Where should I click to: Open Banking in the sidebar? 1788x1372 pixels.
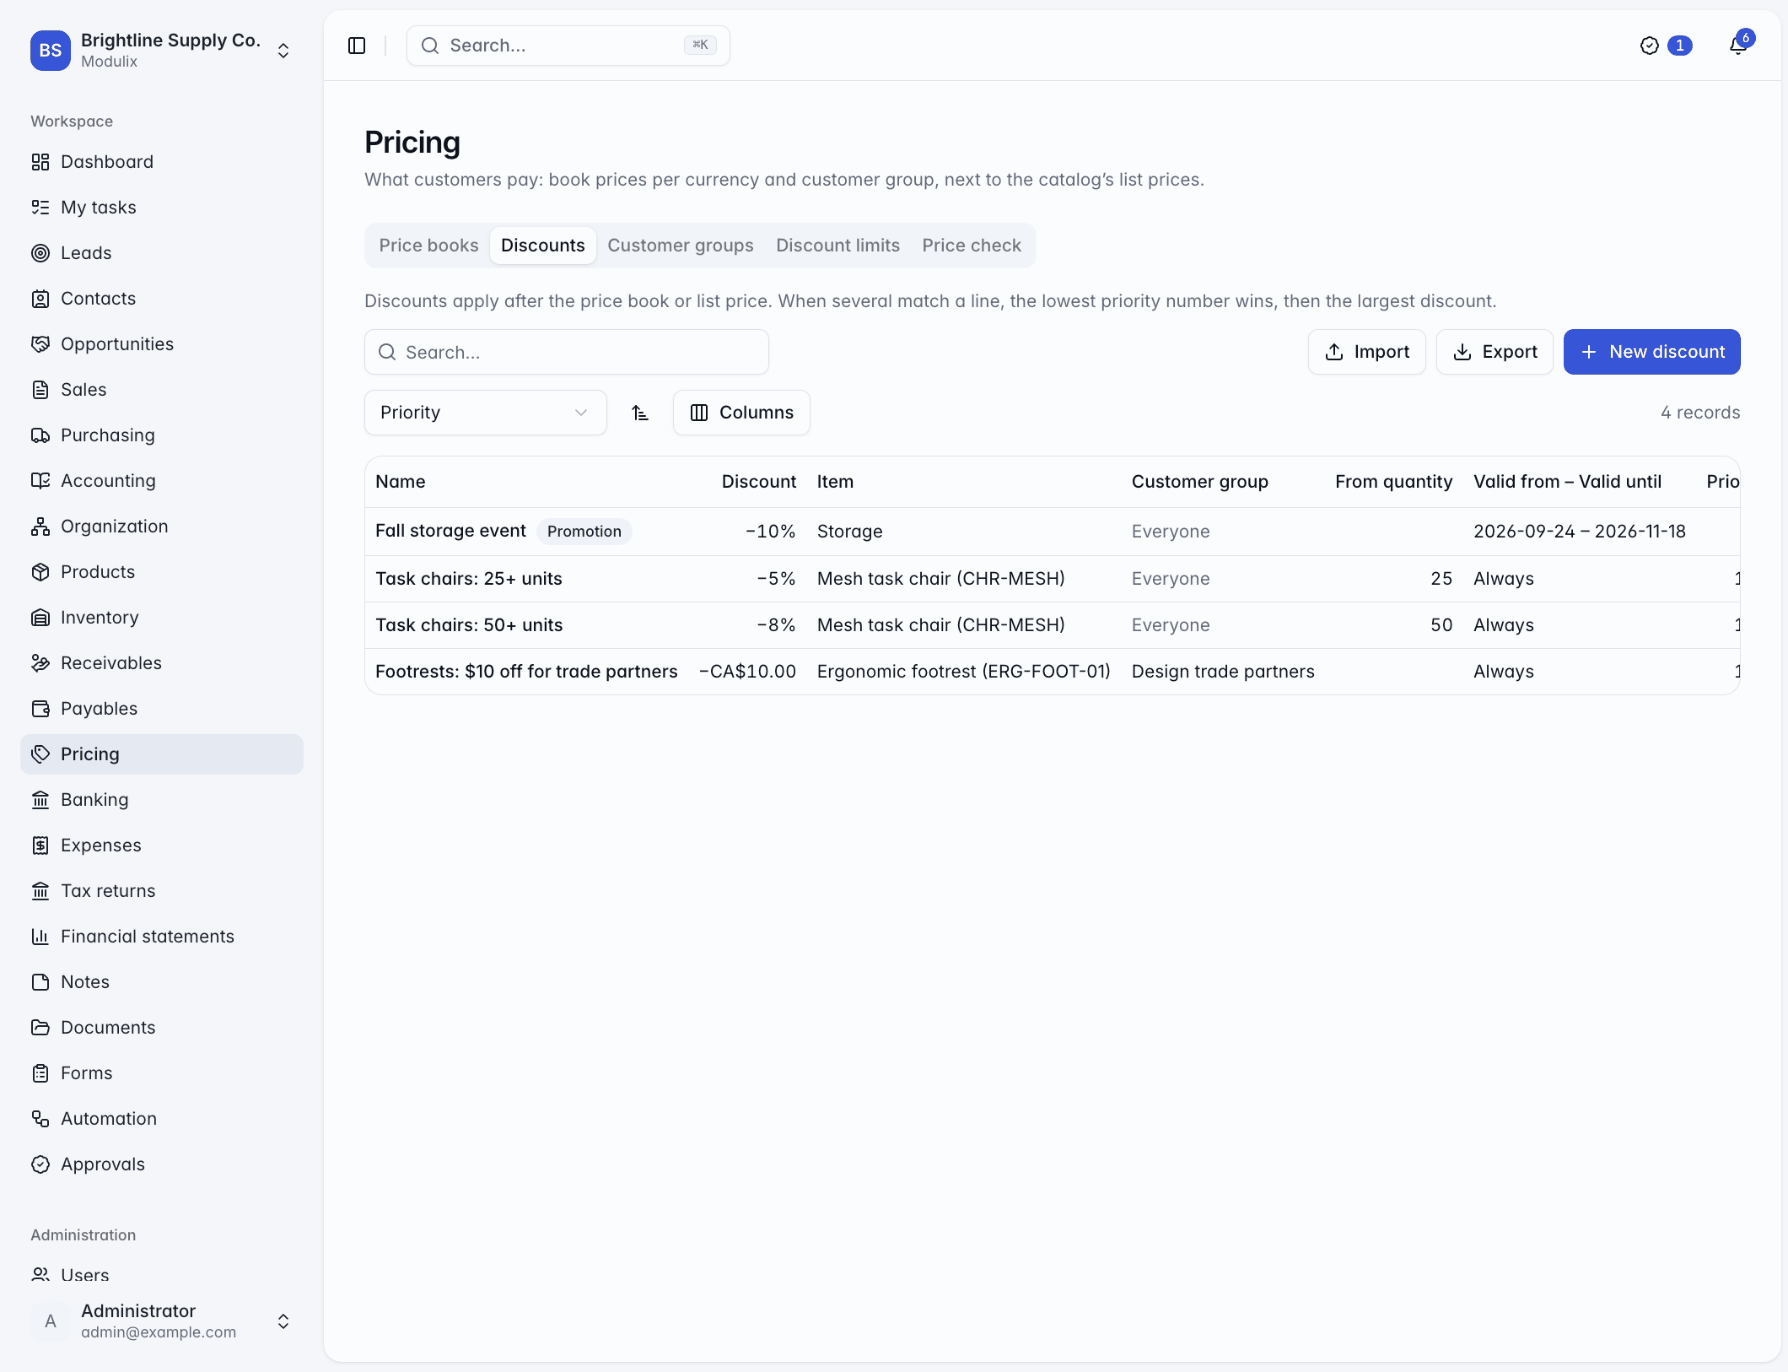[161, 799]
